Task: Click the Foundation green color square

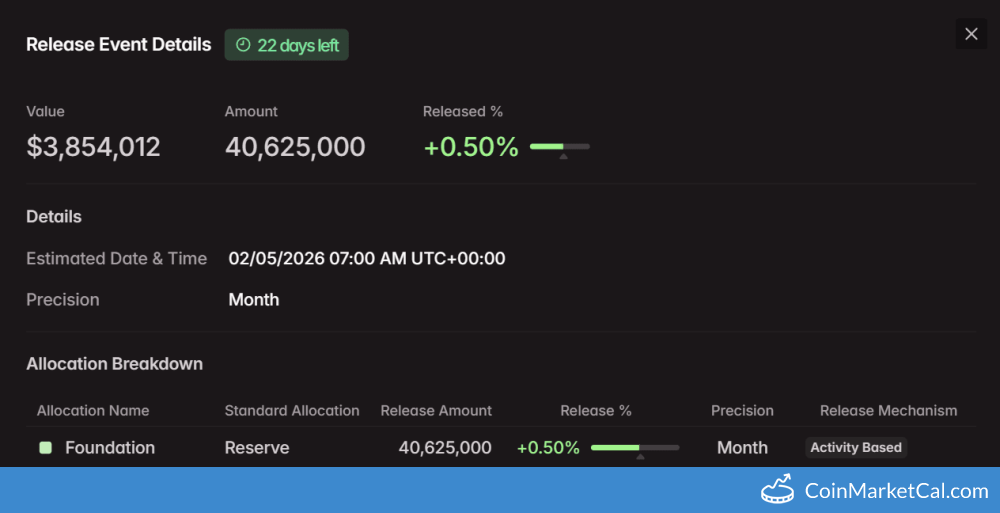Action: click(45, 447)
